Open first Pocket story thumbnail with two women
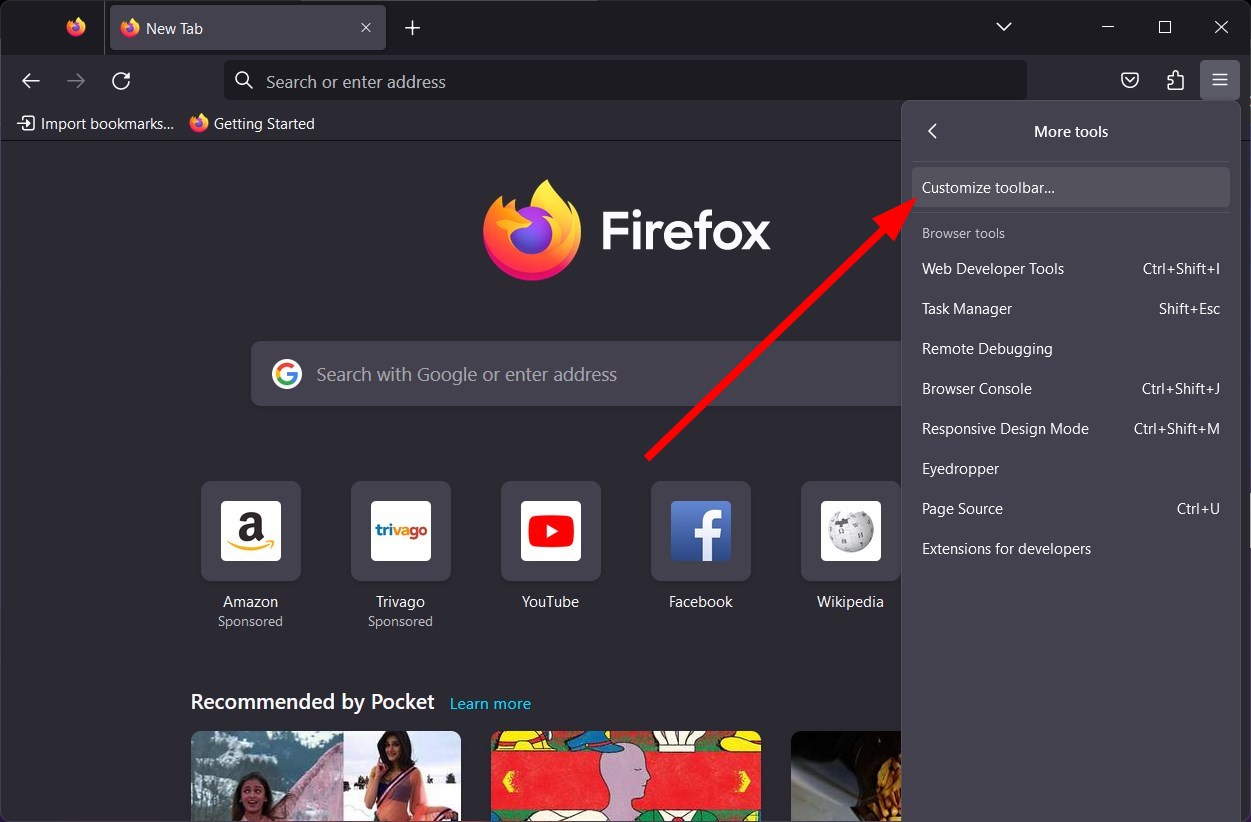This screenshot has height=822, width=1251. (x=326, y=776)
